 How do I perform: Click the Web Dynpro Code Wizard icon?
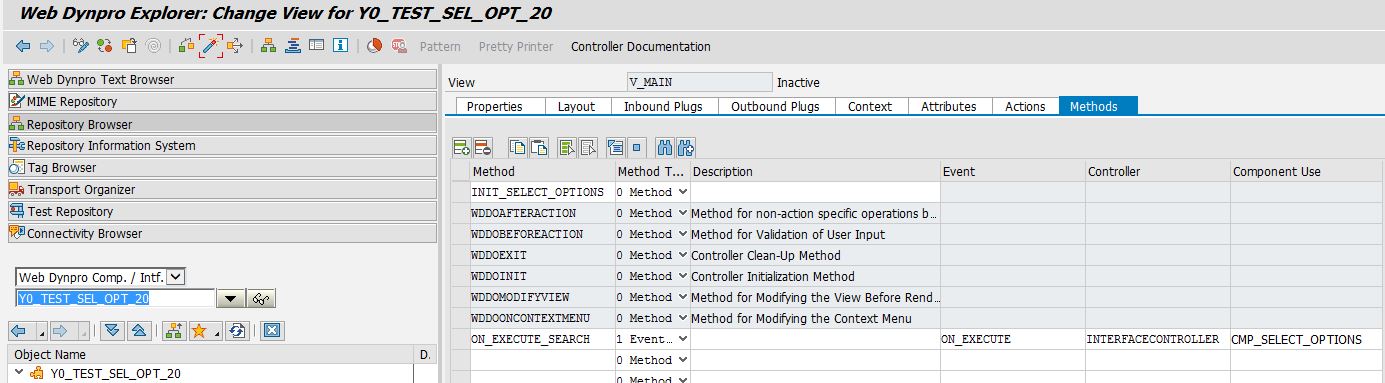tap(375, 46)
